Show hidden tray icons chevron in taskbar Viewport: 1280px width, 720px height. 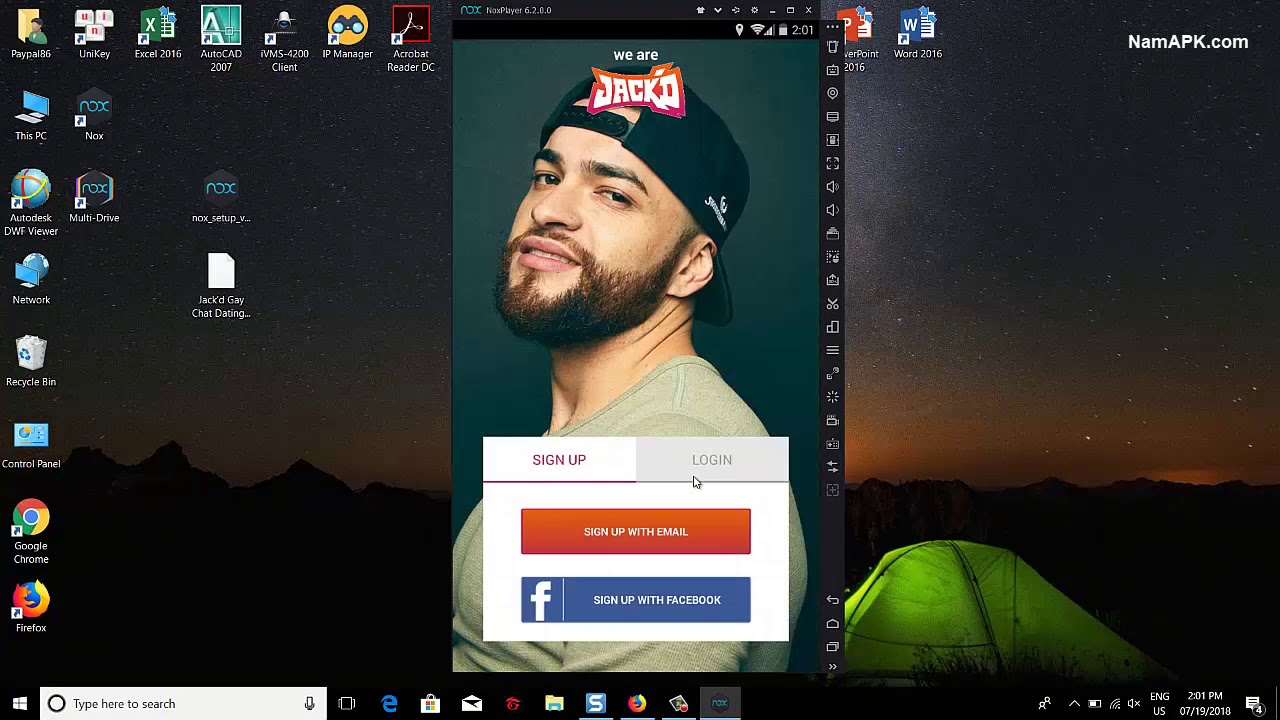(1074, 704)
